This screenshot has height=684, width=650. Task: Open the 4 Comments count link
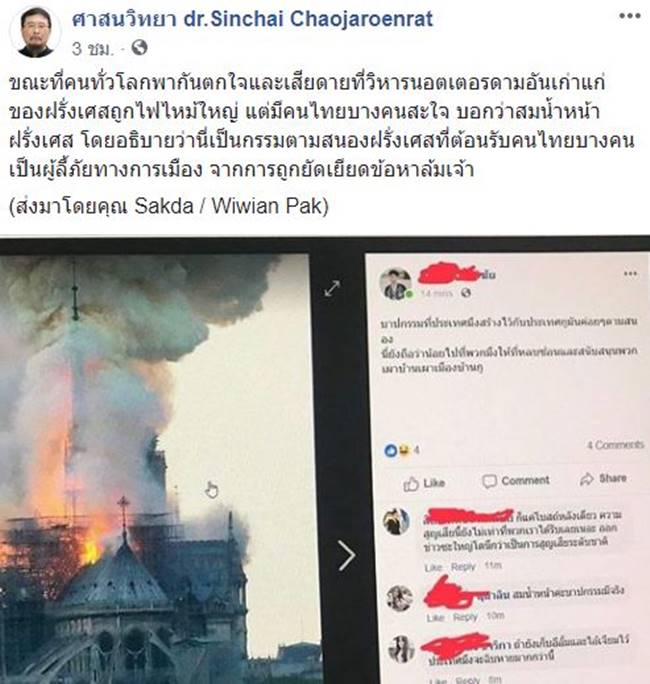point(615,445)
